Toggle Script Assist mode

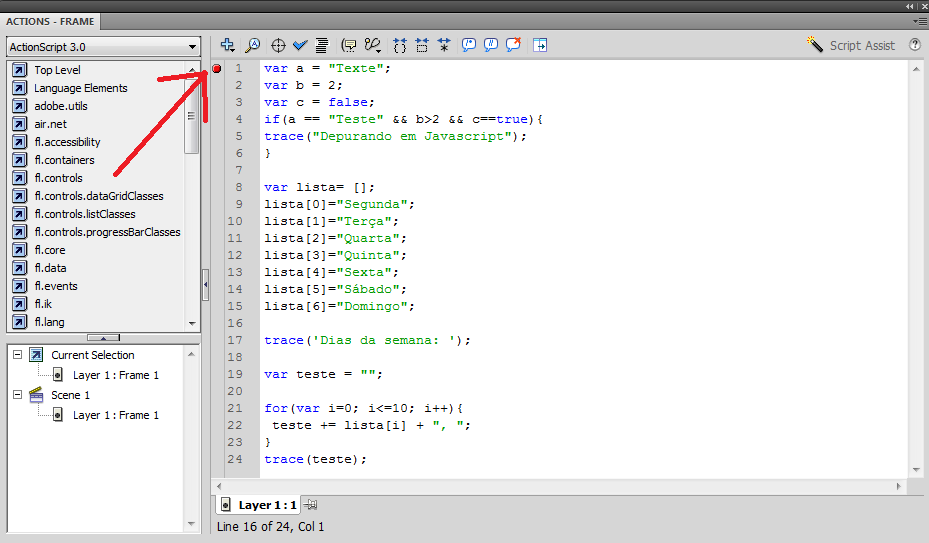(850, 45)
